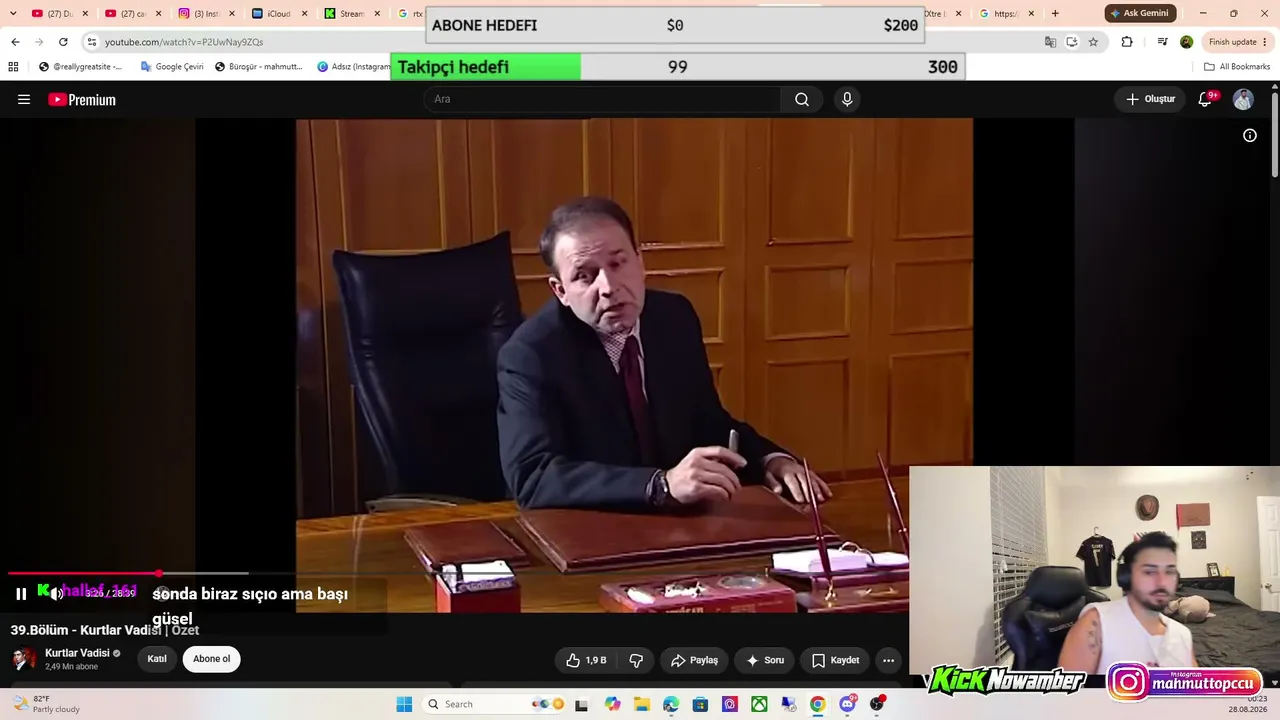
Task: Open Microsoft Edge from taskbar
Action: (x=670, y=704)
